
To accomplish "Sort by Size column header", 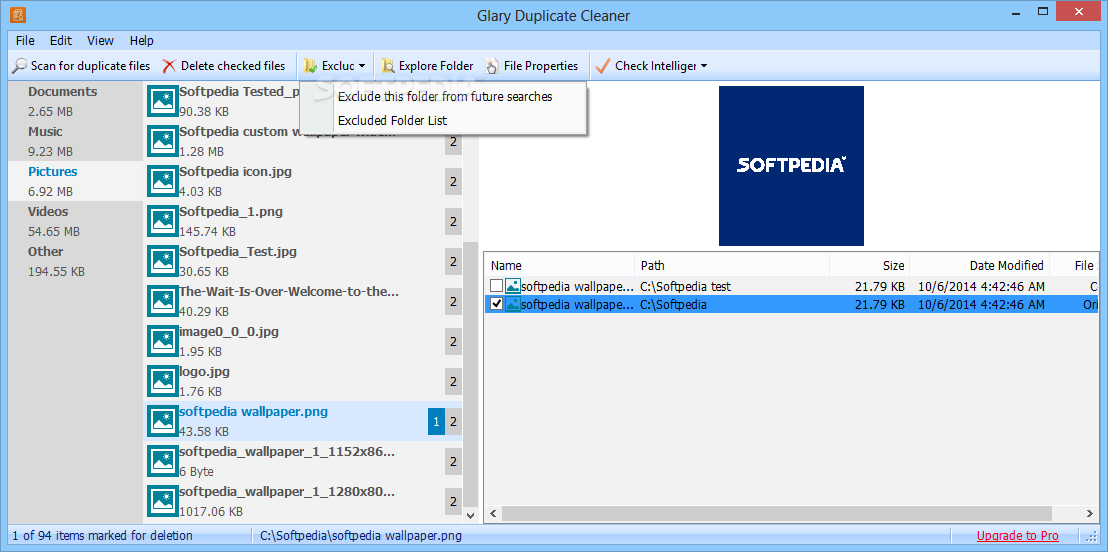I will click(869, 265).
